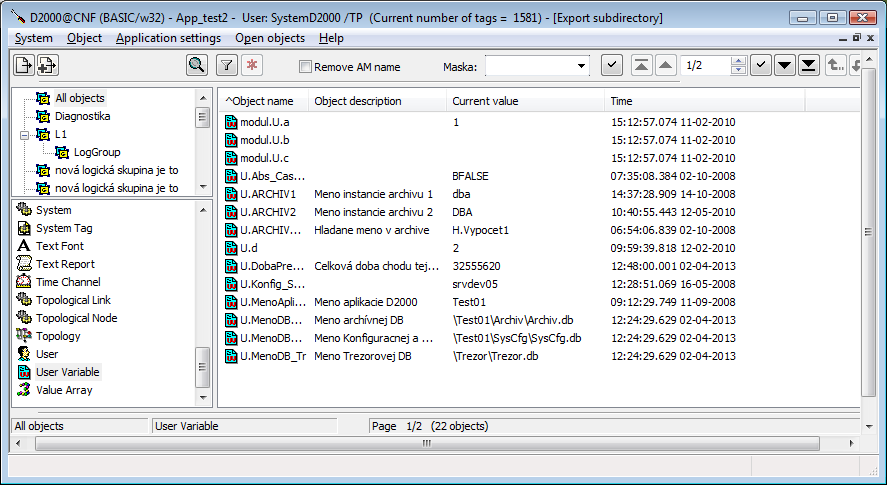
Task: Click the horizontal scrollbar at the bottom
Action: [428, 442]
